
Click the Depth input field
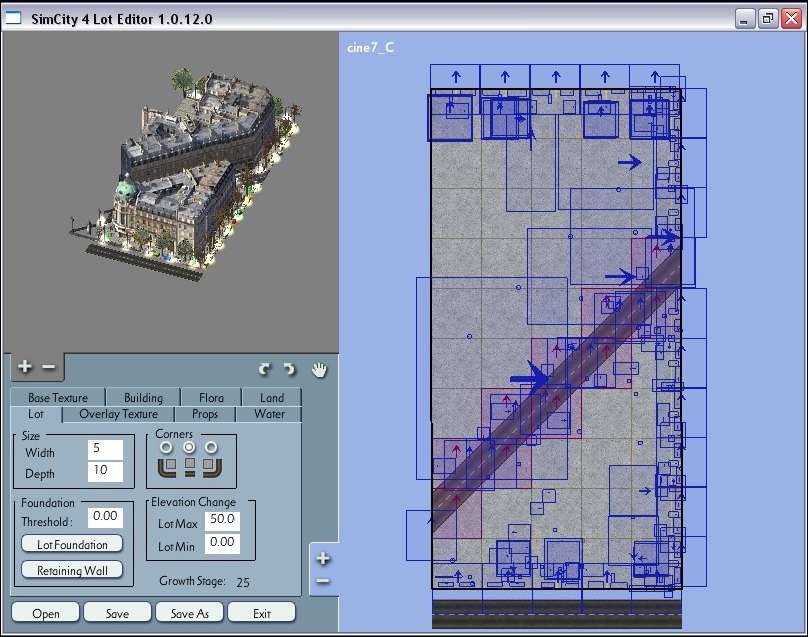[x=105, y=471]
